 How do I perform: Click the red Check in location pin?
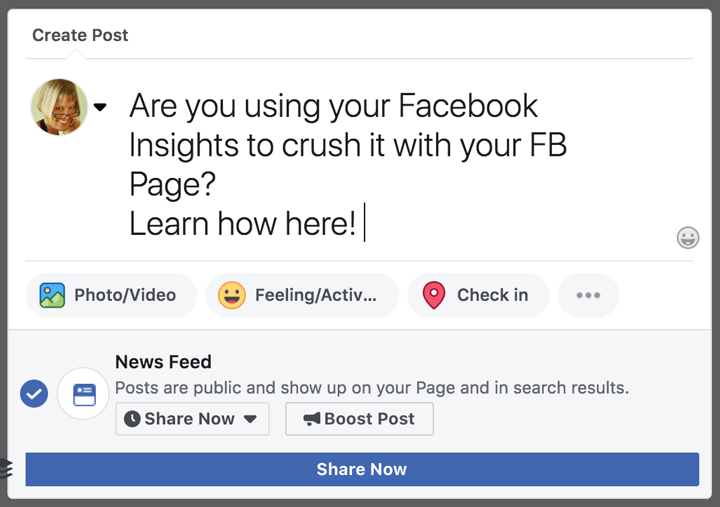(433, 295)
